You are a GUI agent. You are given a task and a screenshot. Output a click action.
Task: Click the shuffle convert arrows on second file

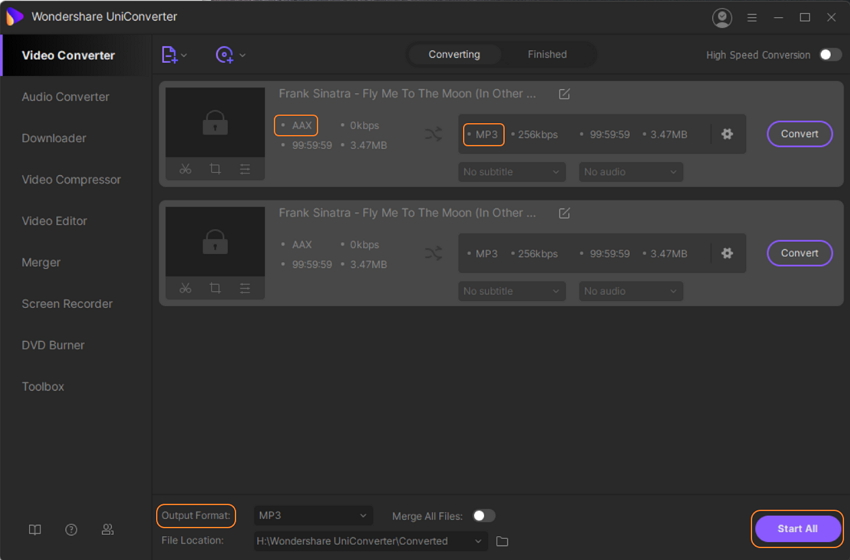click(434, 253)
